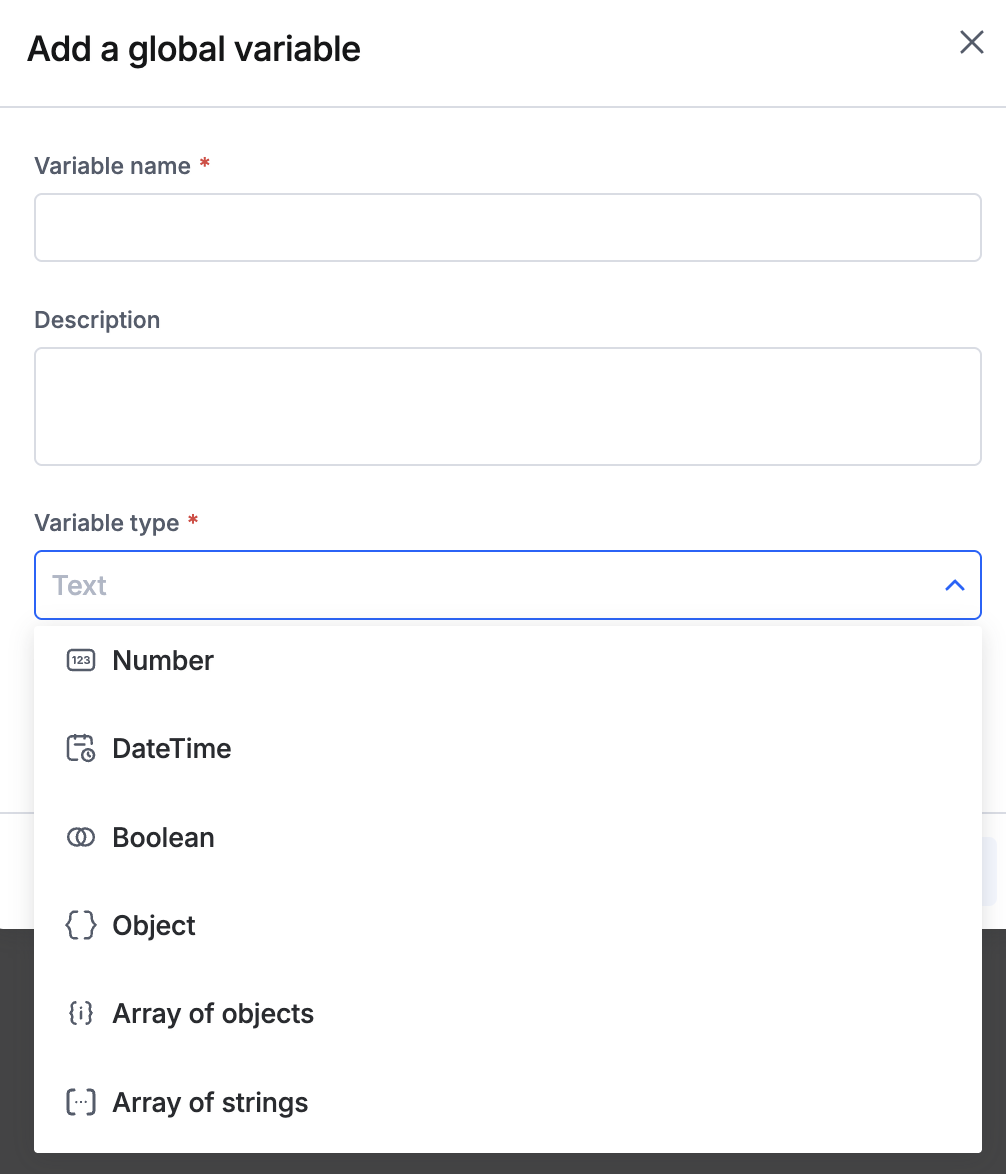Select Boolean in the type dropdown

[163, 837]
